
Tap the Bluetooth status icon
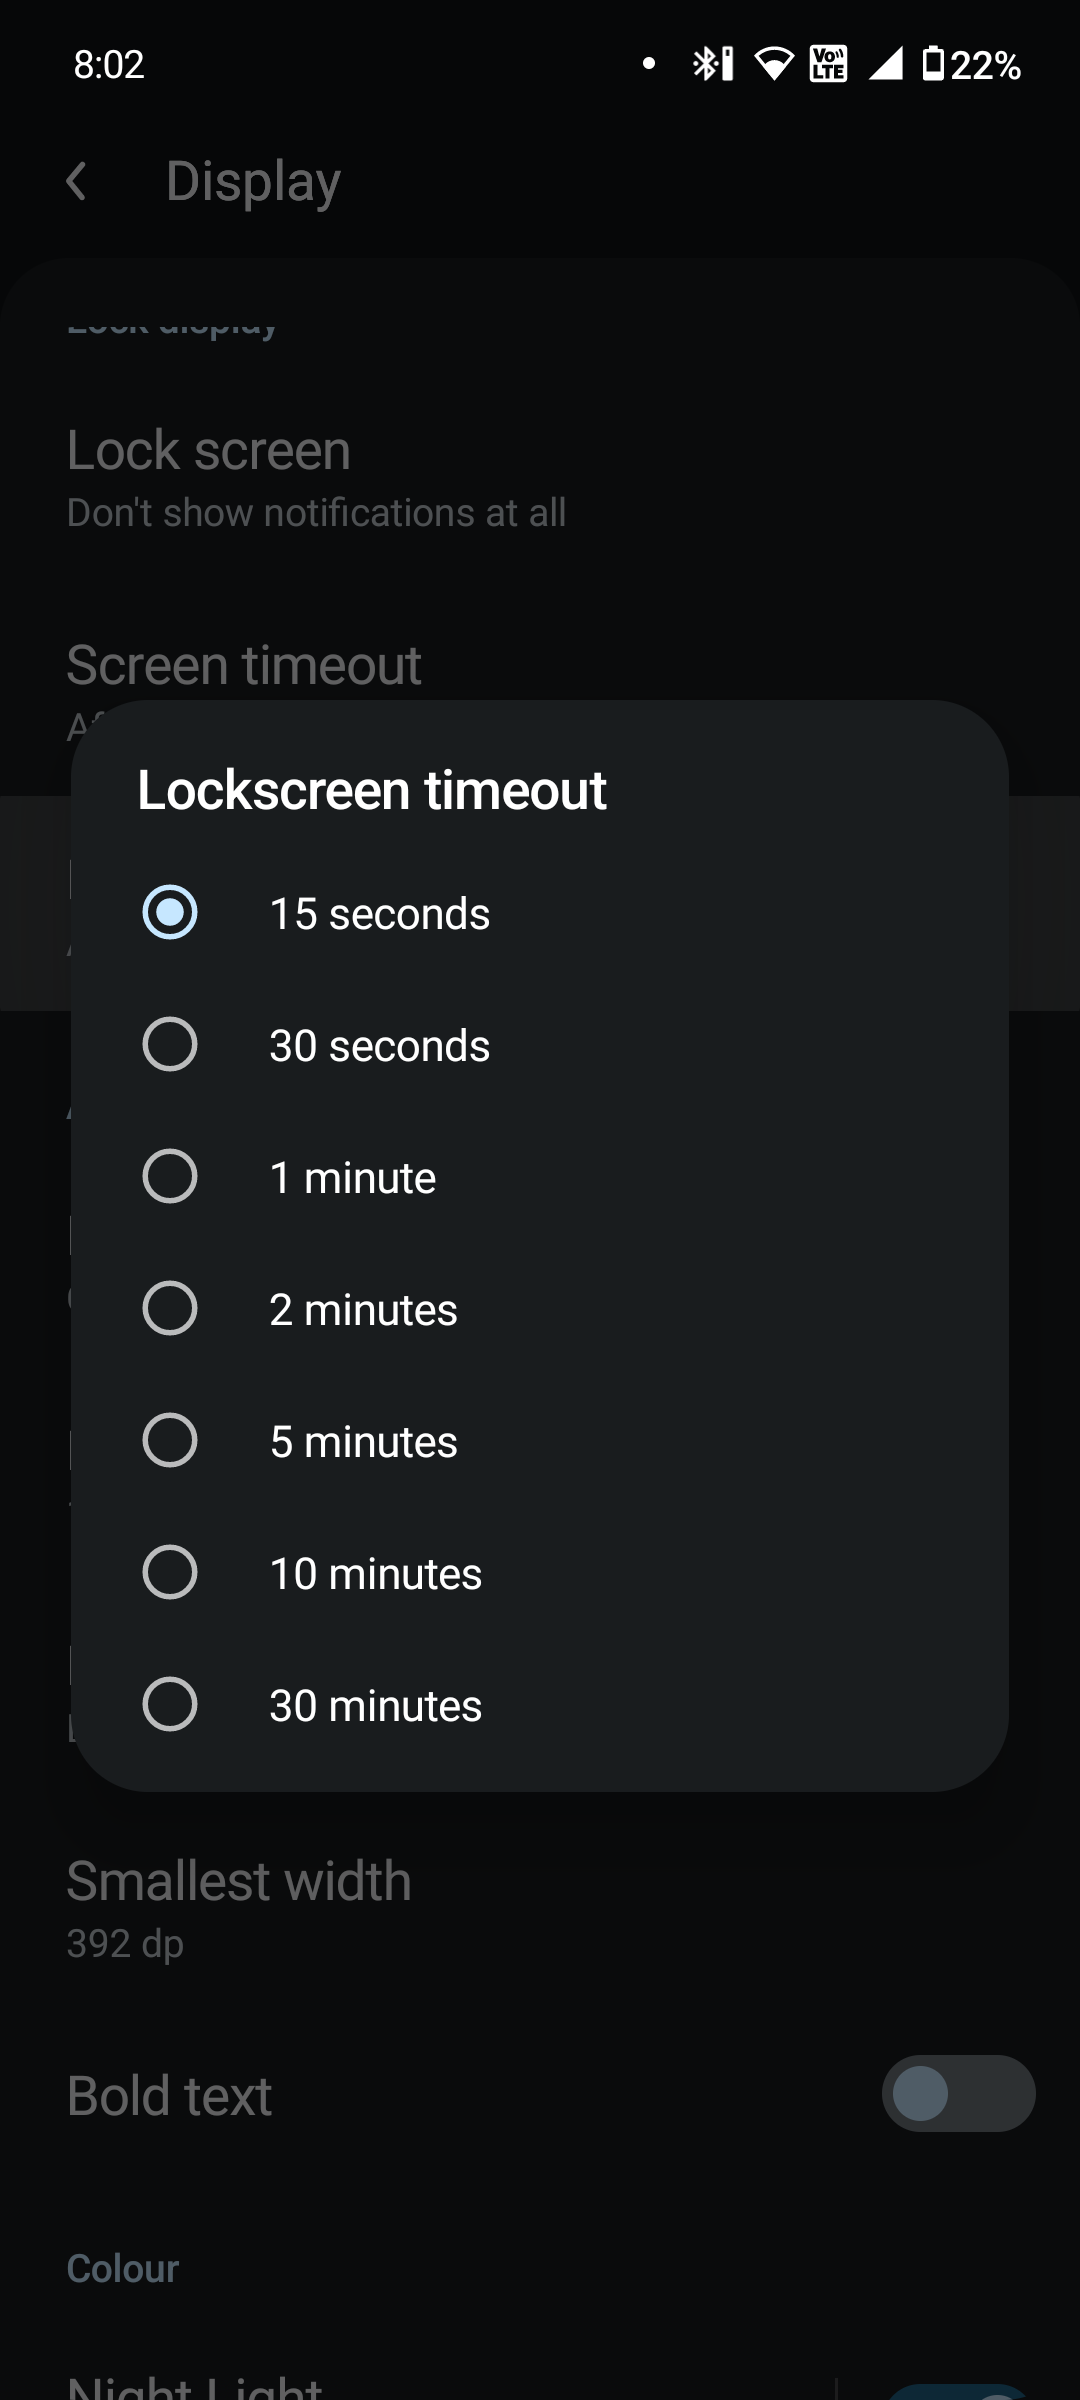point(712,64)
